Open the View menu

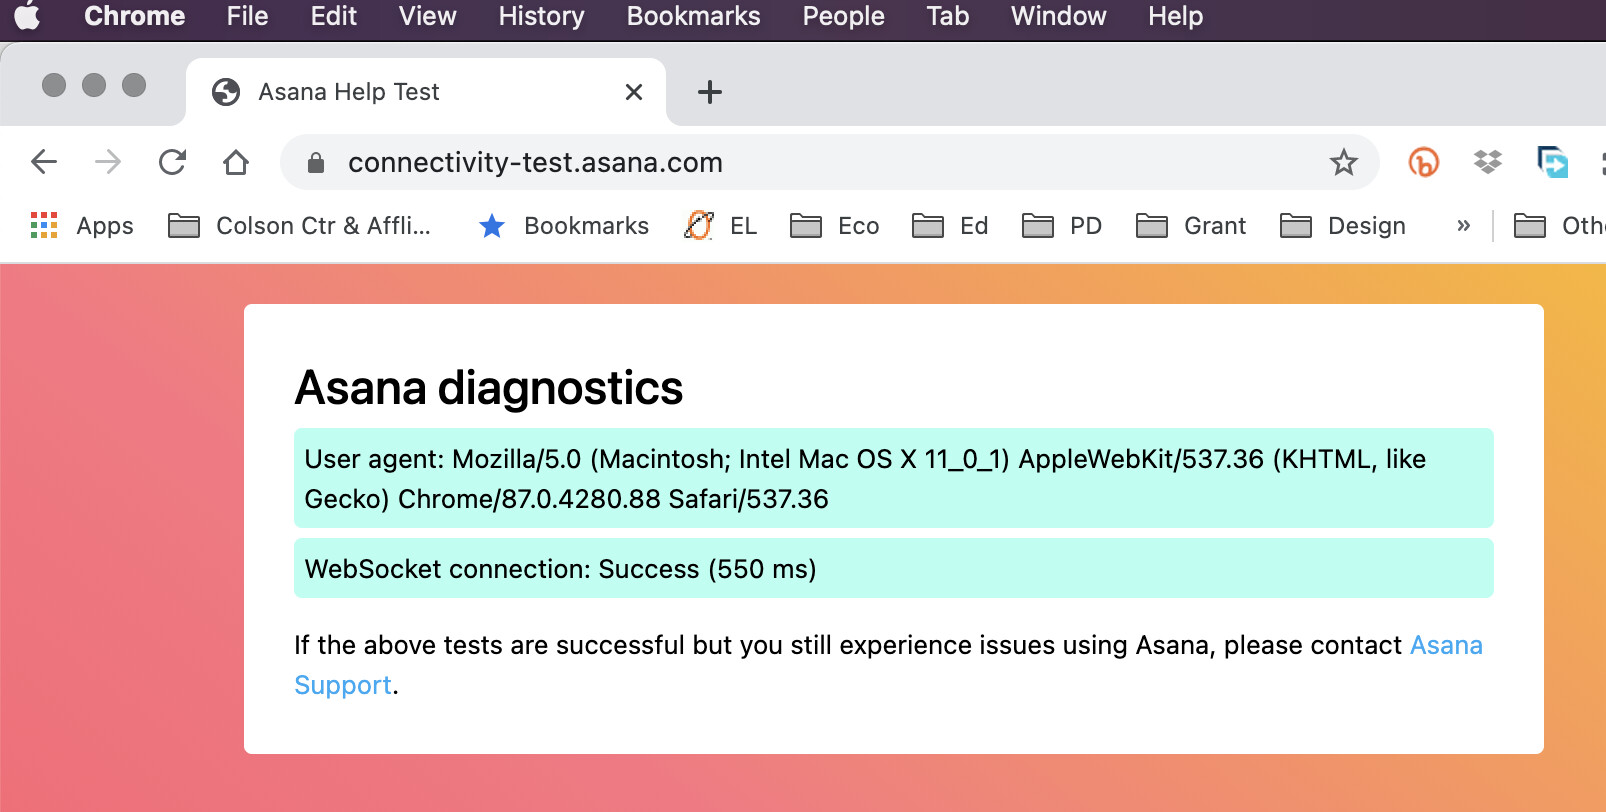click(427, 16)
